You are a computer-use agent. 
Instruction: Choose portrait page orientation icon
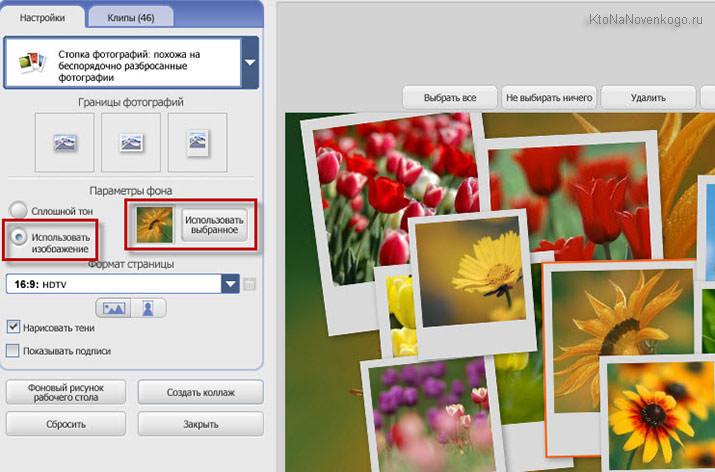click(148, 308)
